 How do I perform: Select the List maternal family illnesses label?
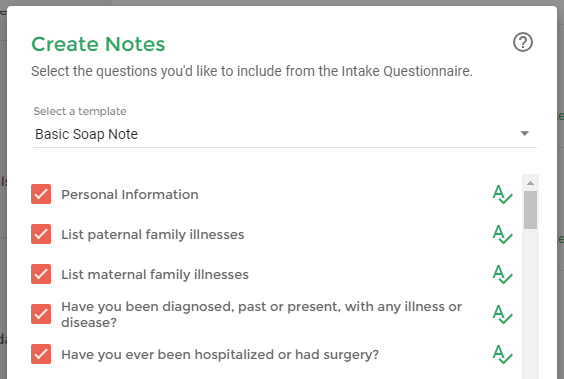(x=155, y=274)
